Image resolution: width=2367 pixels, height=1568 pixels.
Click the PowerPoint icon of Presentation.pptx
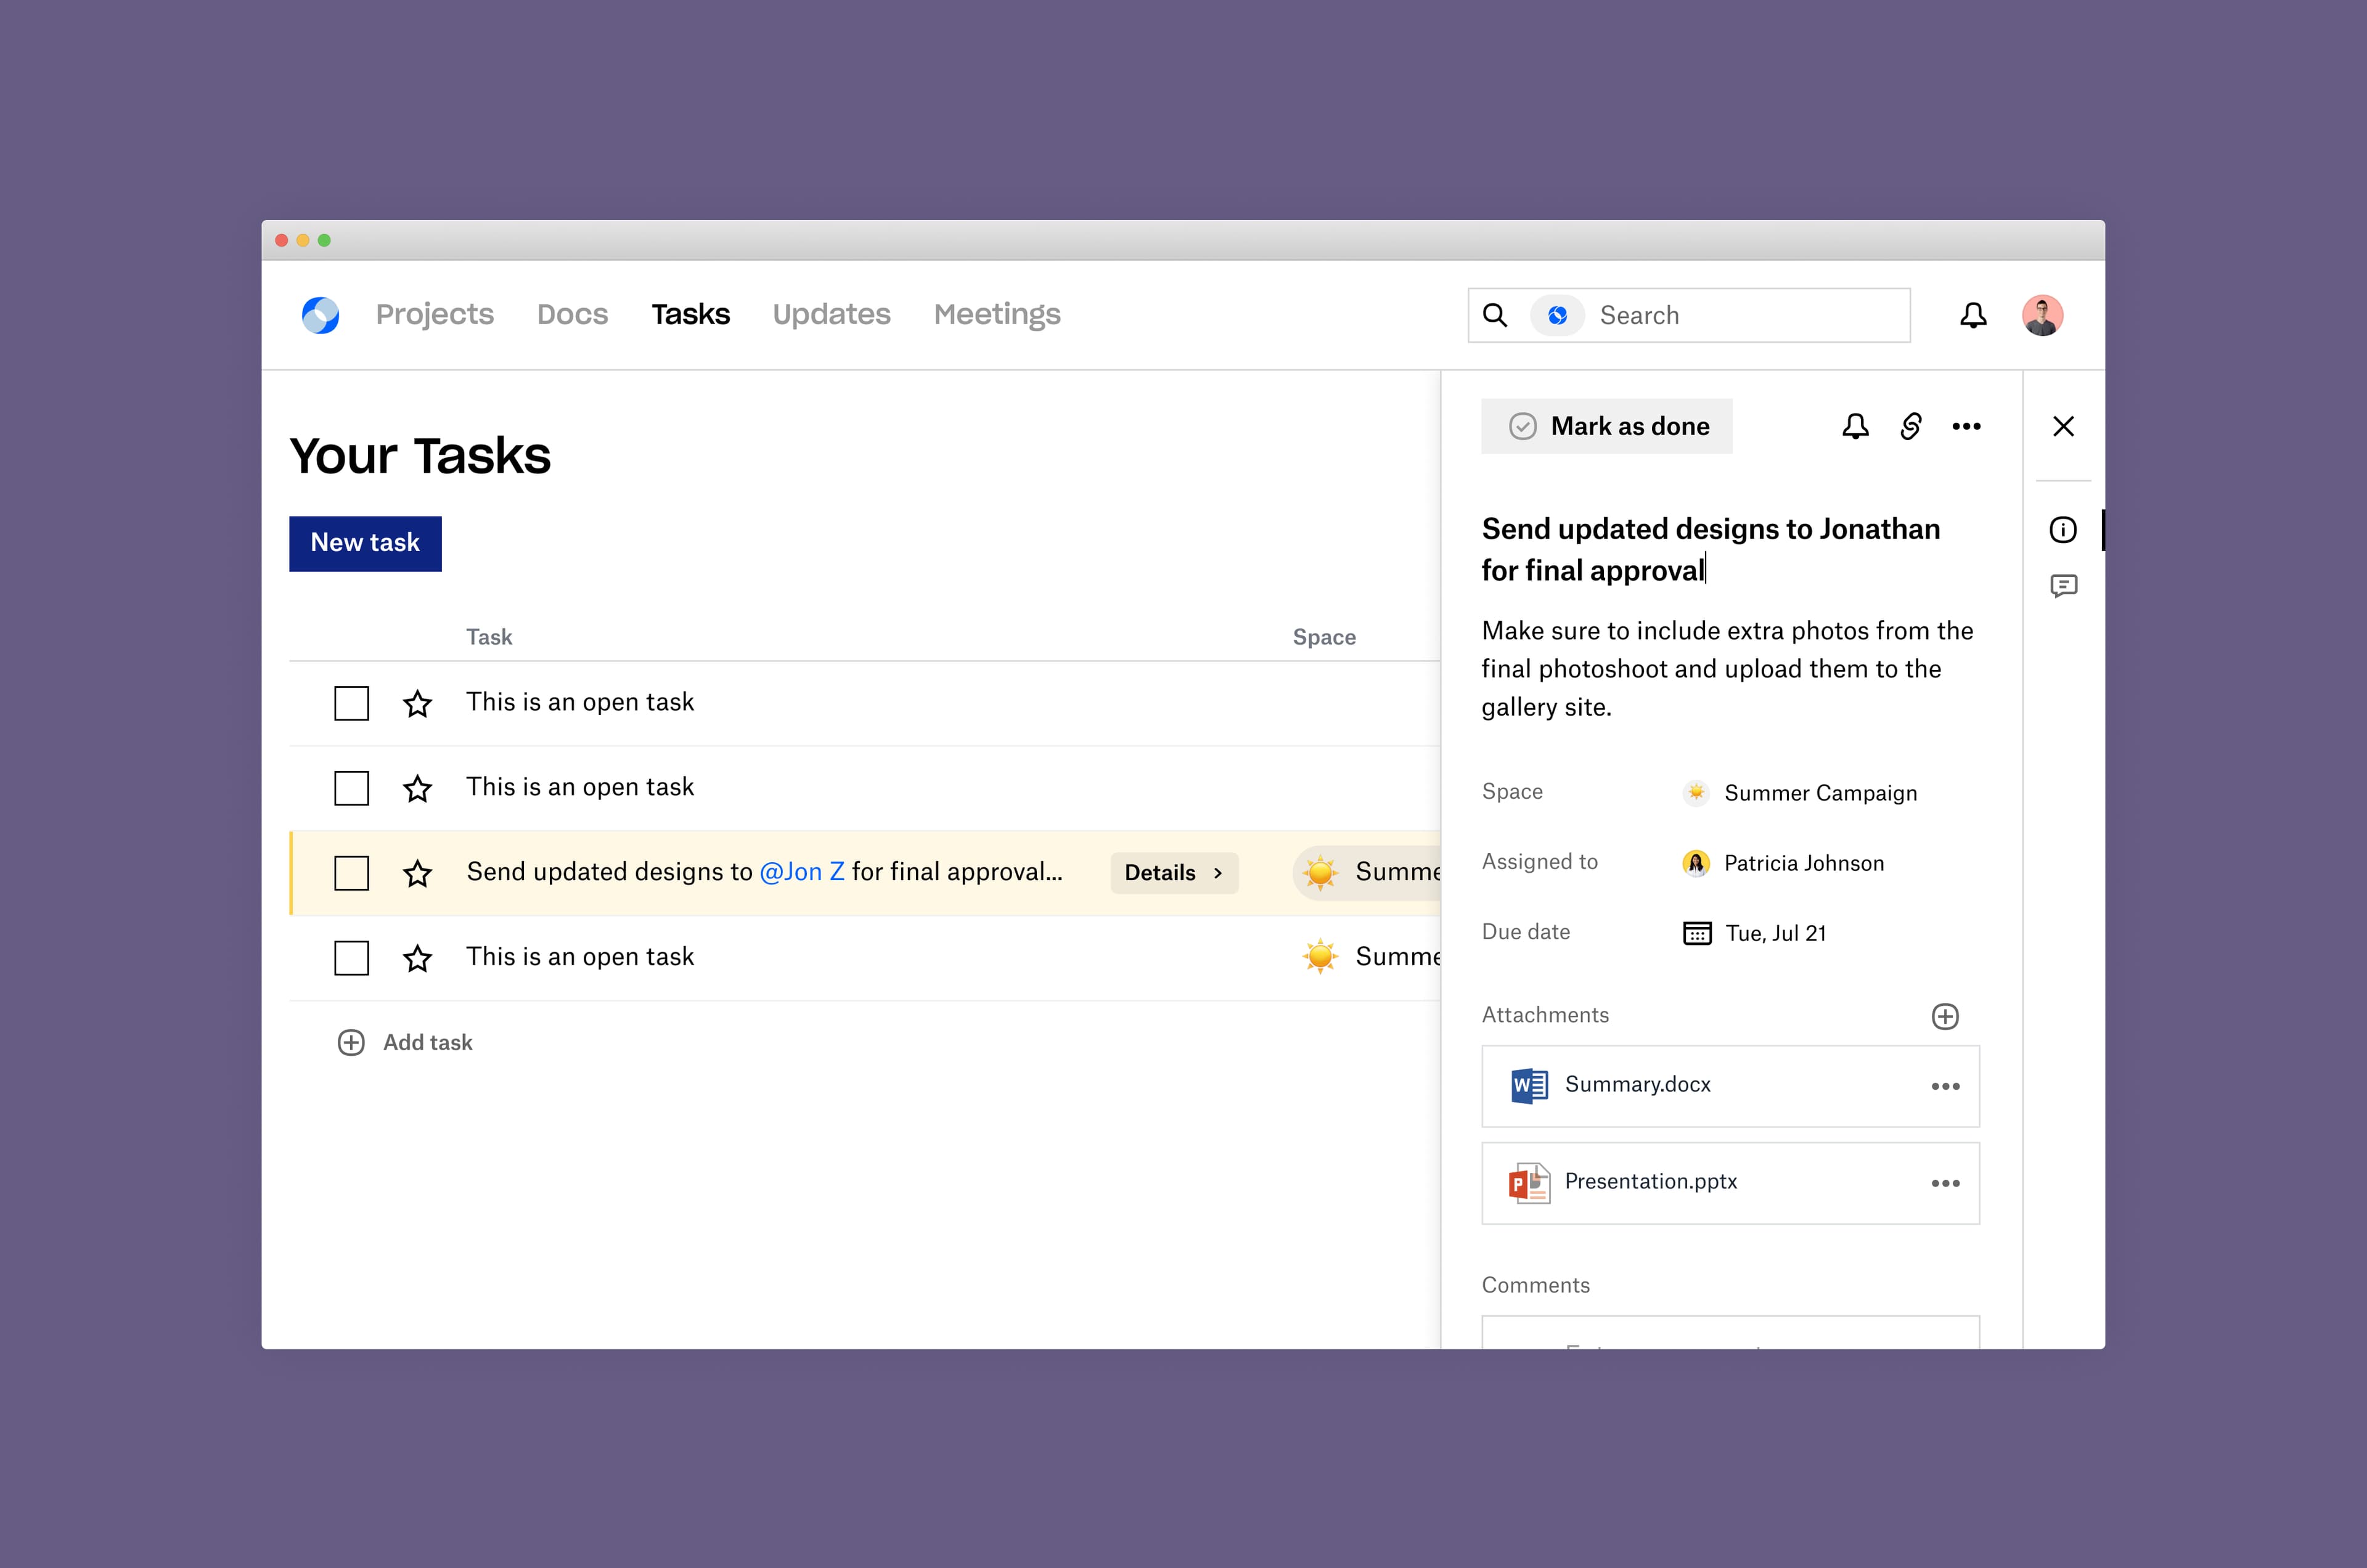(1529, 1183)
